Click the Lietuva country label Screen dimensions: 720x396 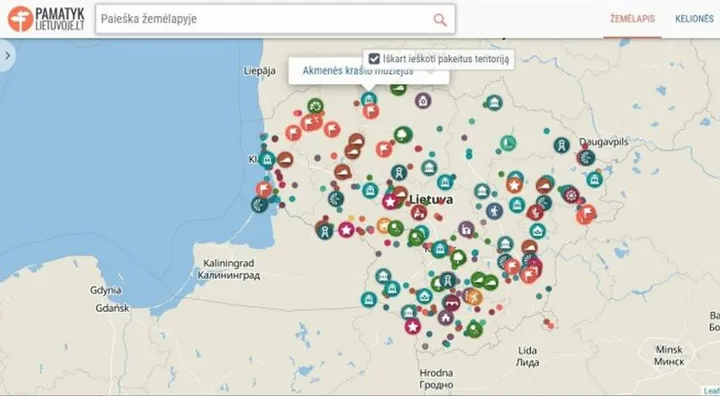tap(431, 199)
